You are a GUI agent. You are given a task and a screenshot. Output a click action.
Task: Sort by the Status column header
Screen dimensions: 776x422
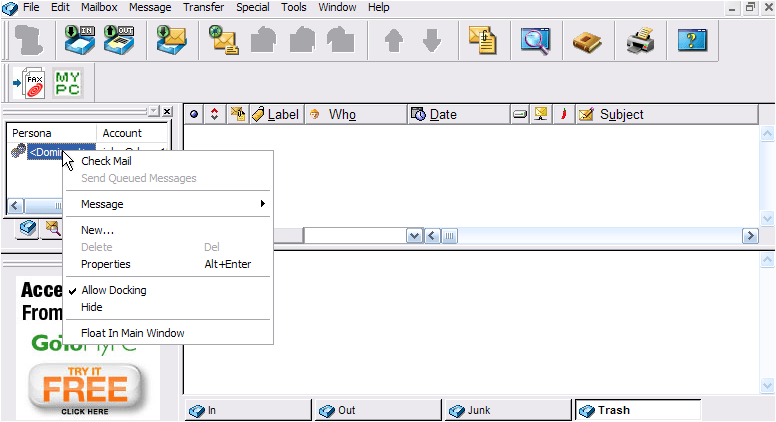[x=194, y=114]
